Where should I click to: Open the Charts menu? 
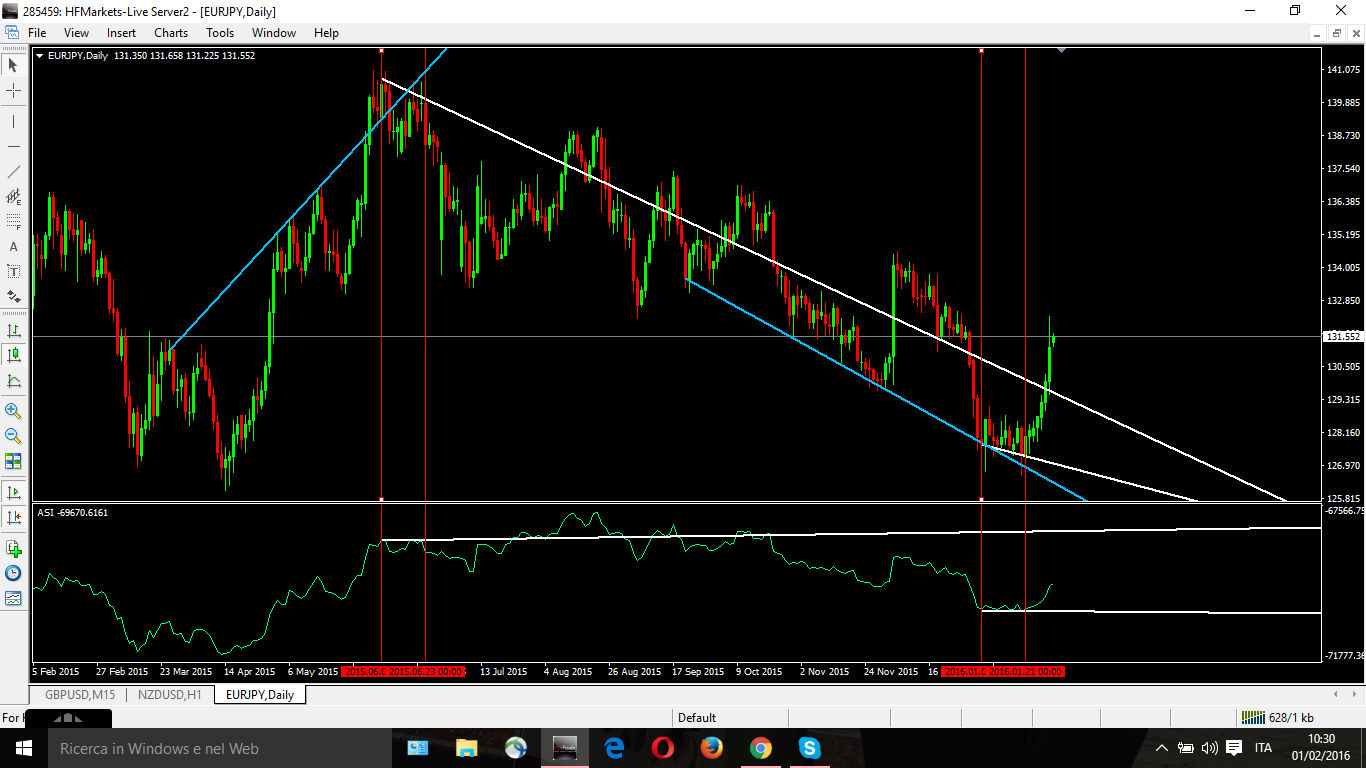[x=171, y=33]
